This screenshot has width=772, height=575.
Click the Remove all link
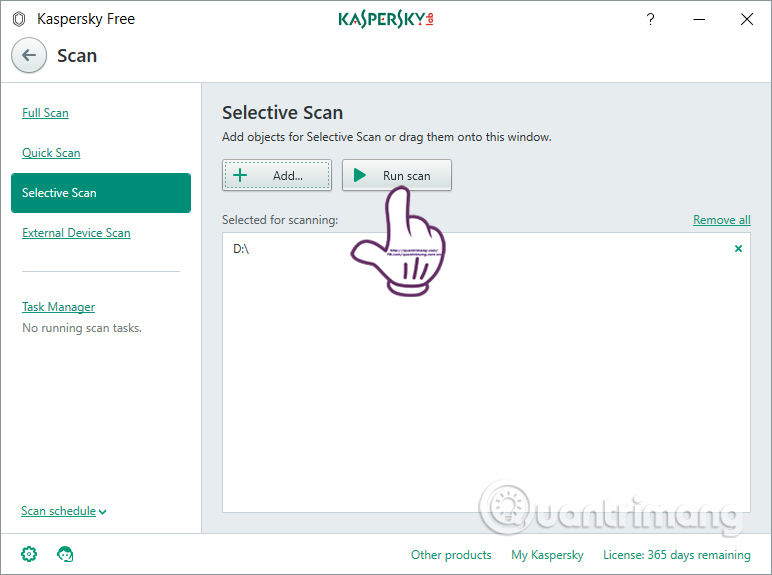coord(722,220)
